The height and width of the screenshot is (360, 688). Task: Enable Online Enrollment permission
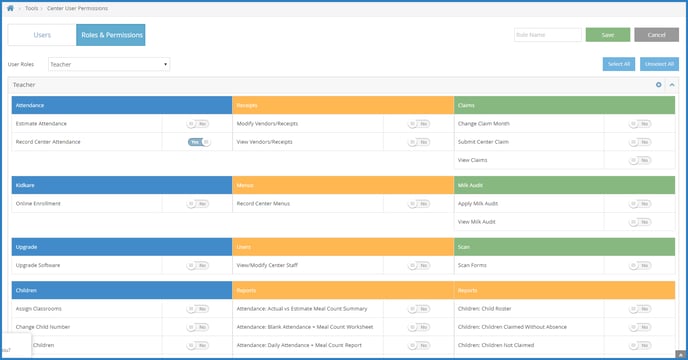[x=198, y=204]
